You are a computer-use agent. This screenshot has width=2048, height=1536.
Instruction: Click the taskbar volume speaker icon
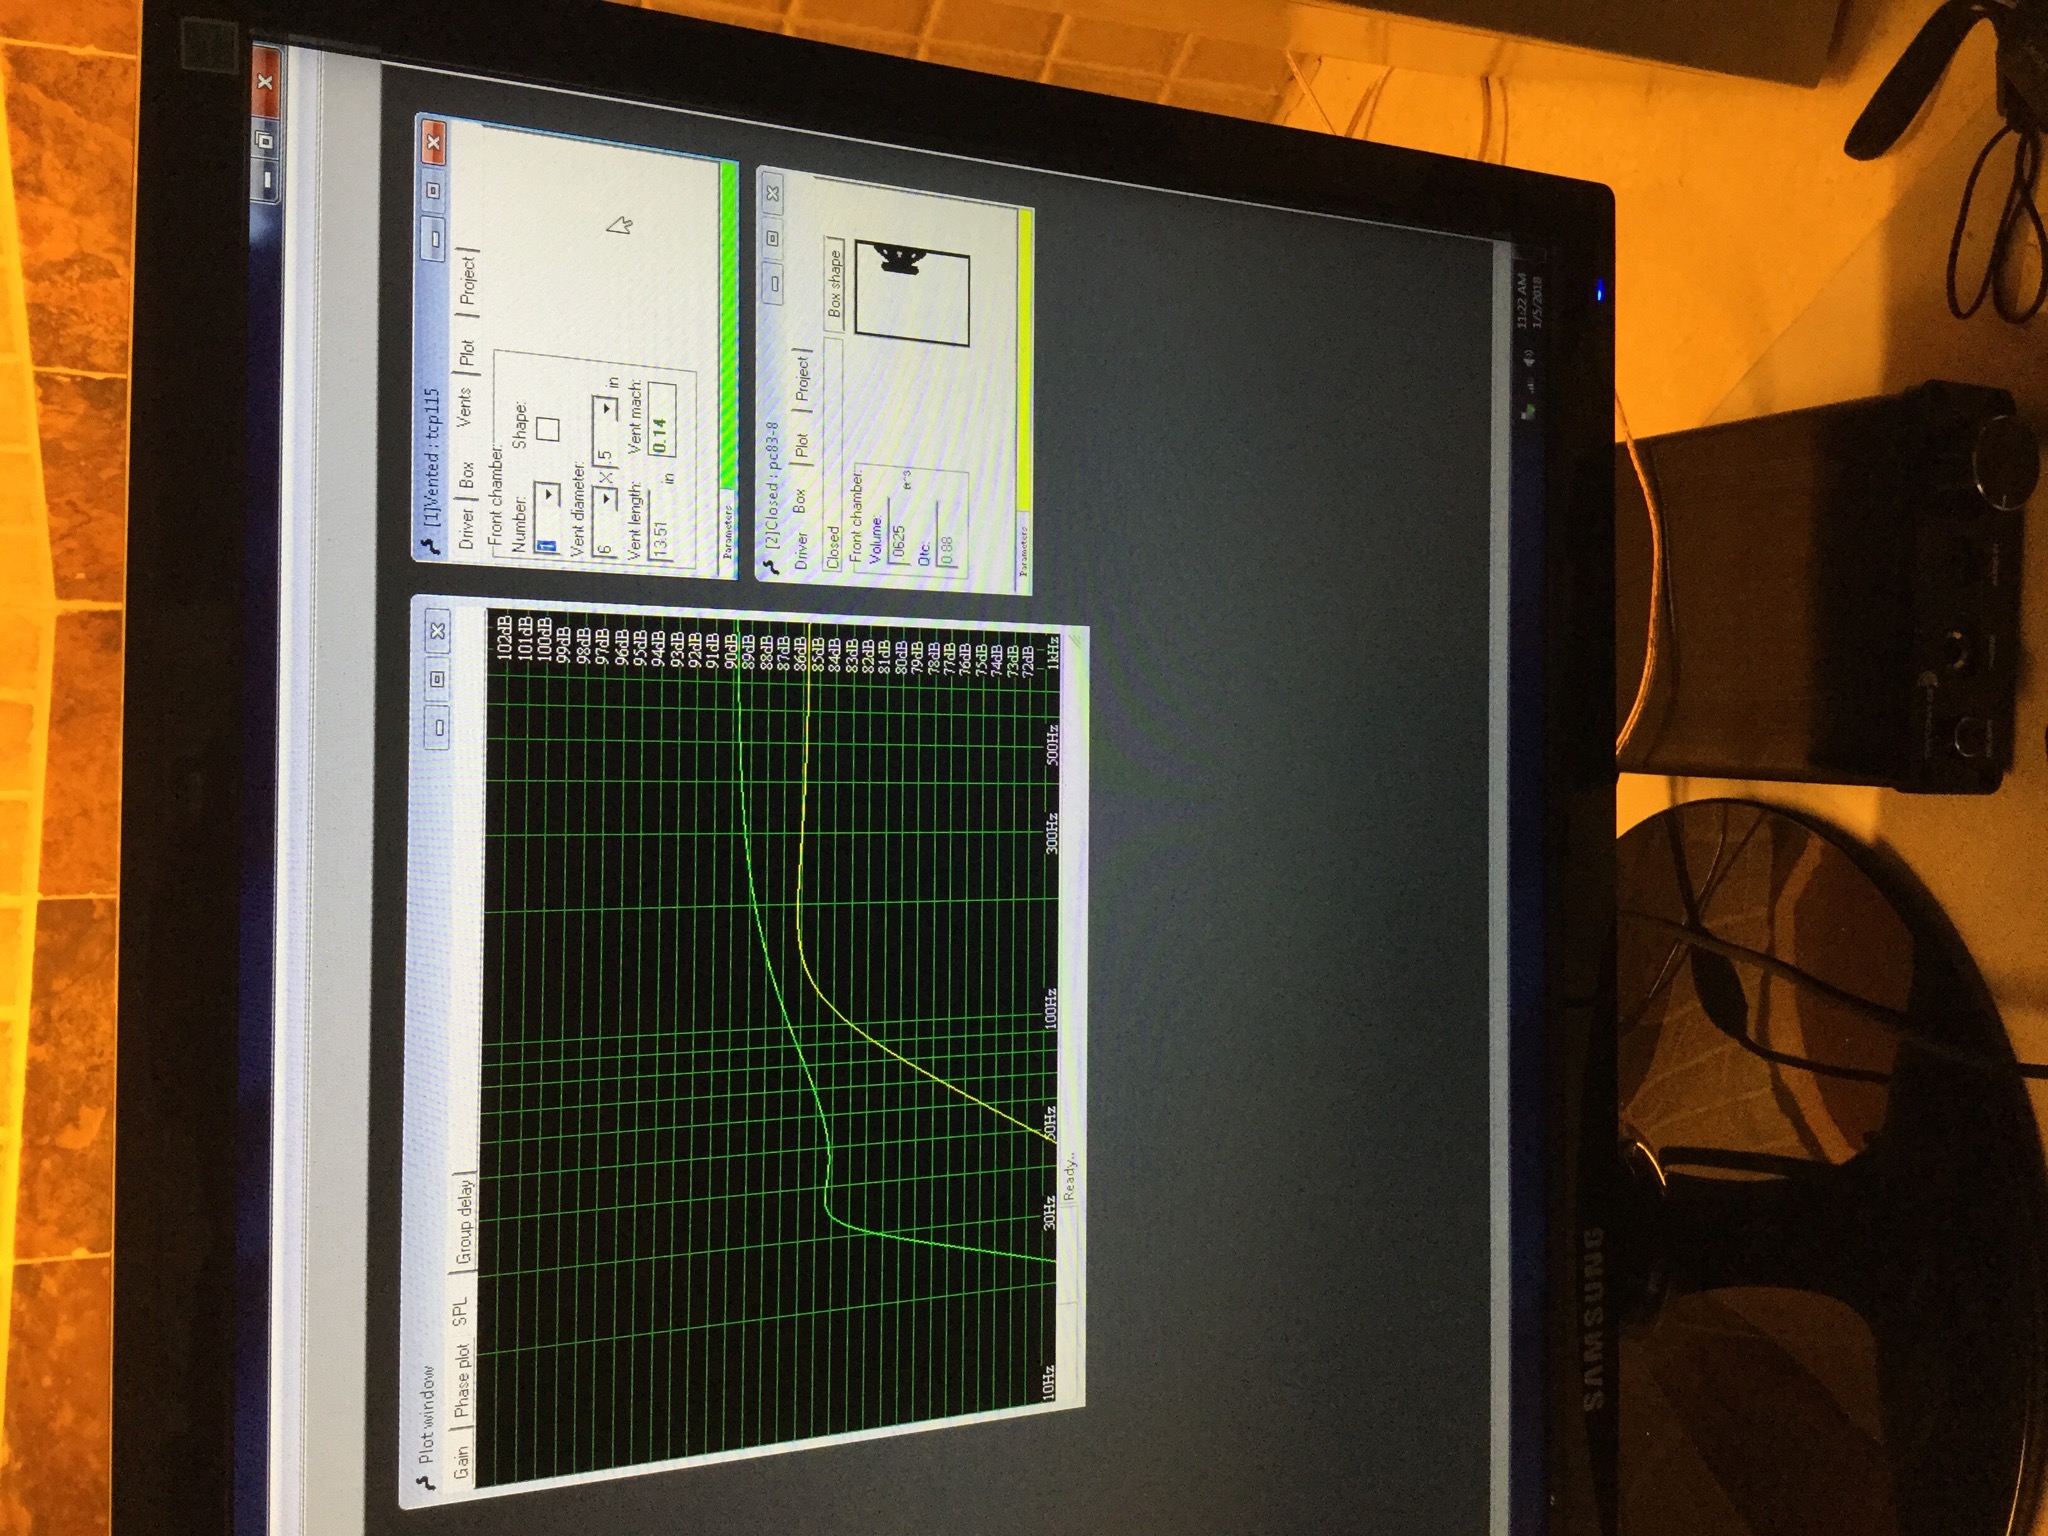tap(1528, 359)
